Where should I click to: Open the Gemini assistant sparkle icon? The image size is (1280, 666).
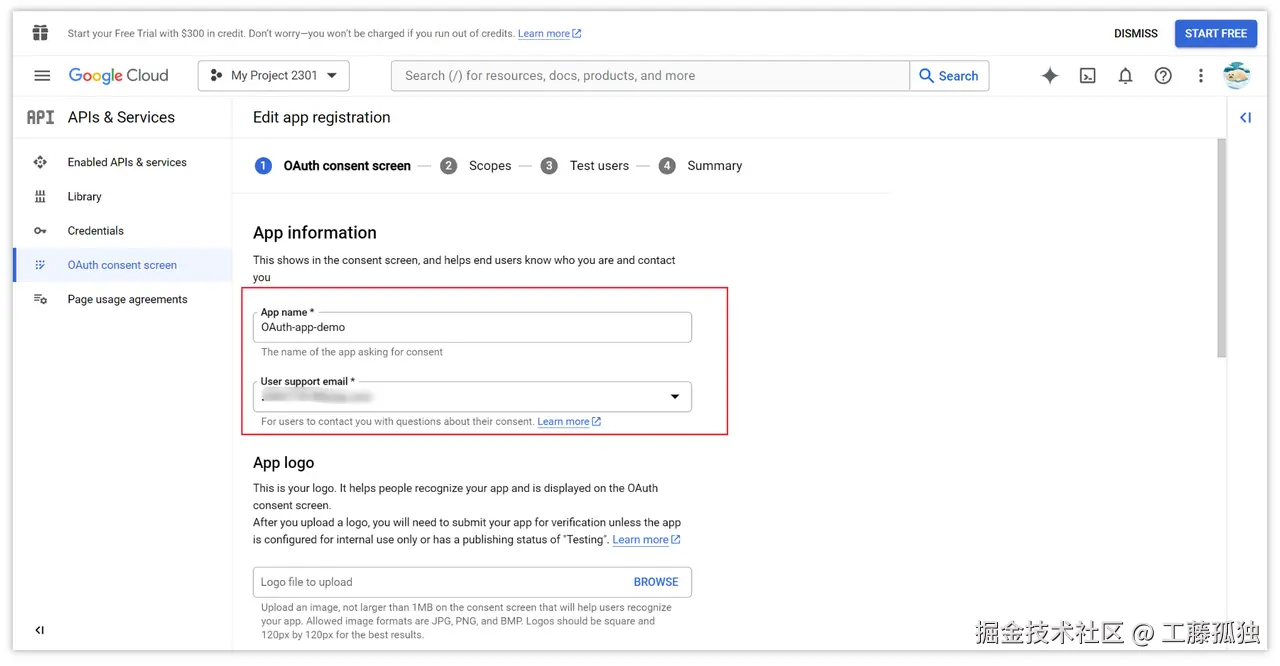coord(1049,75)
